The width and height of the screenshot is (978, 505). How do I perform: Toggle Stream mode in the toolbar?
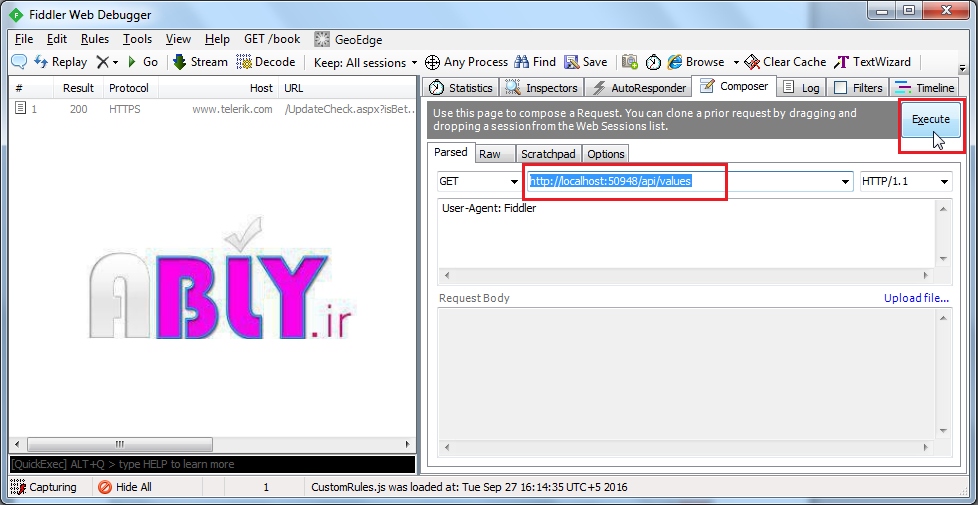click(x=200, y=62)
